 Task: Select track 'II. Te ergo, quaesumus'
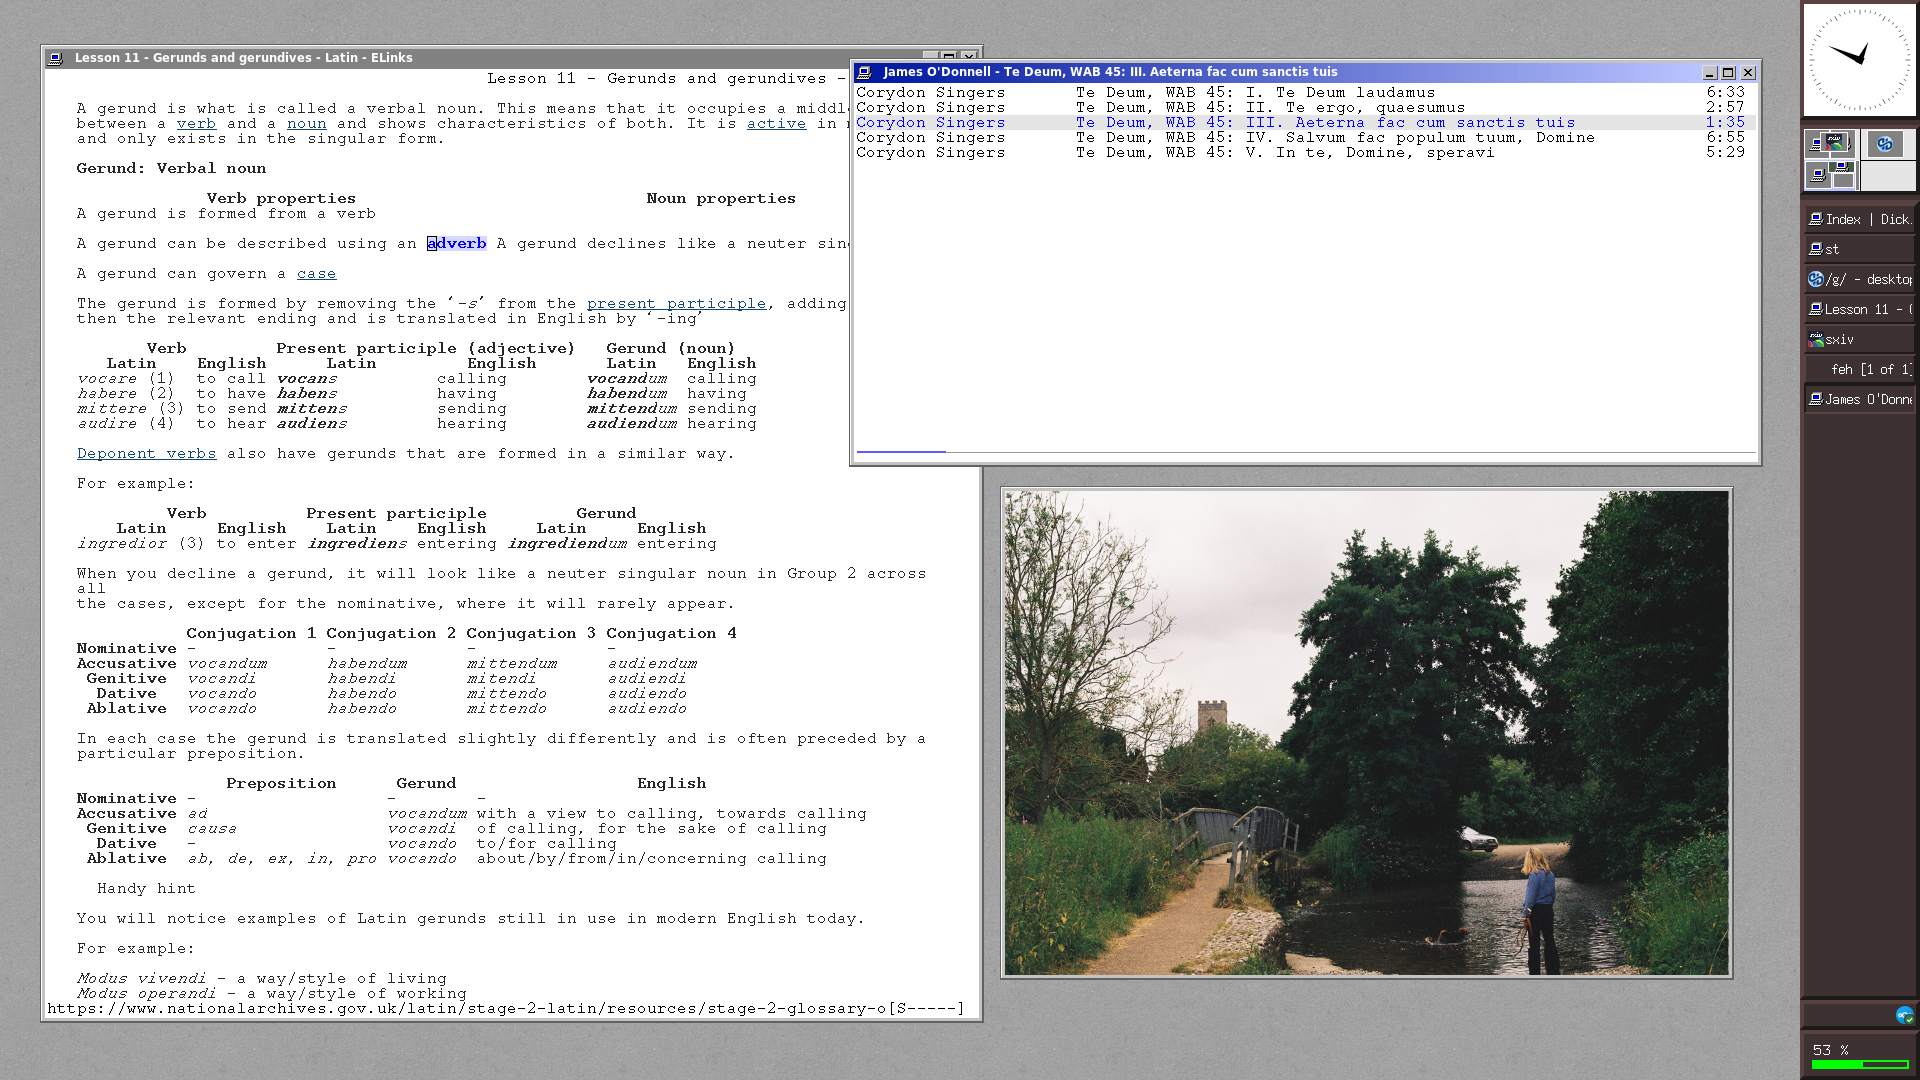1355,107
